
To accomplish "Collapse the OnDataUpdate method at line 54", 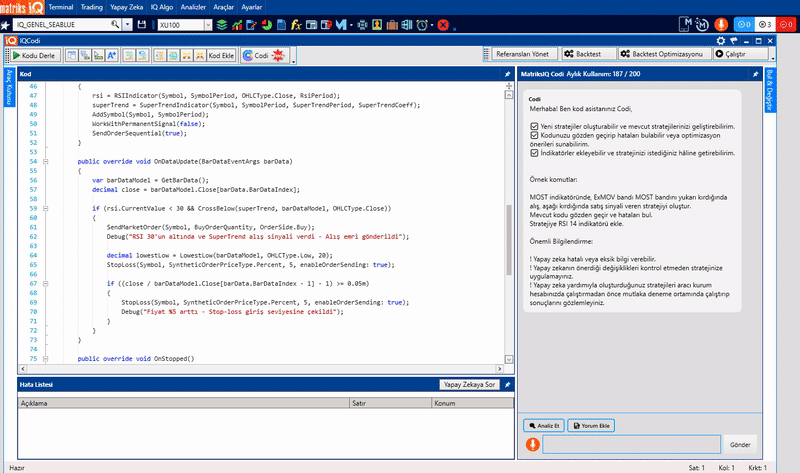I will (x=45, y=161).
